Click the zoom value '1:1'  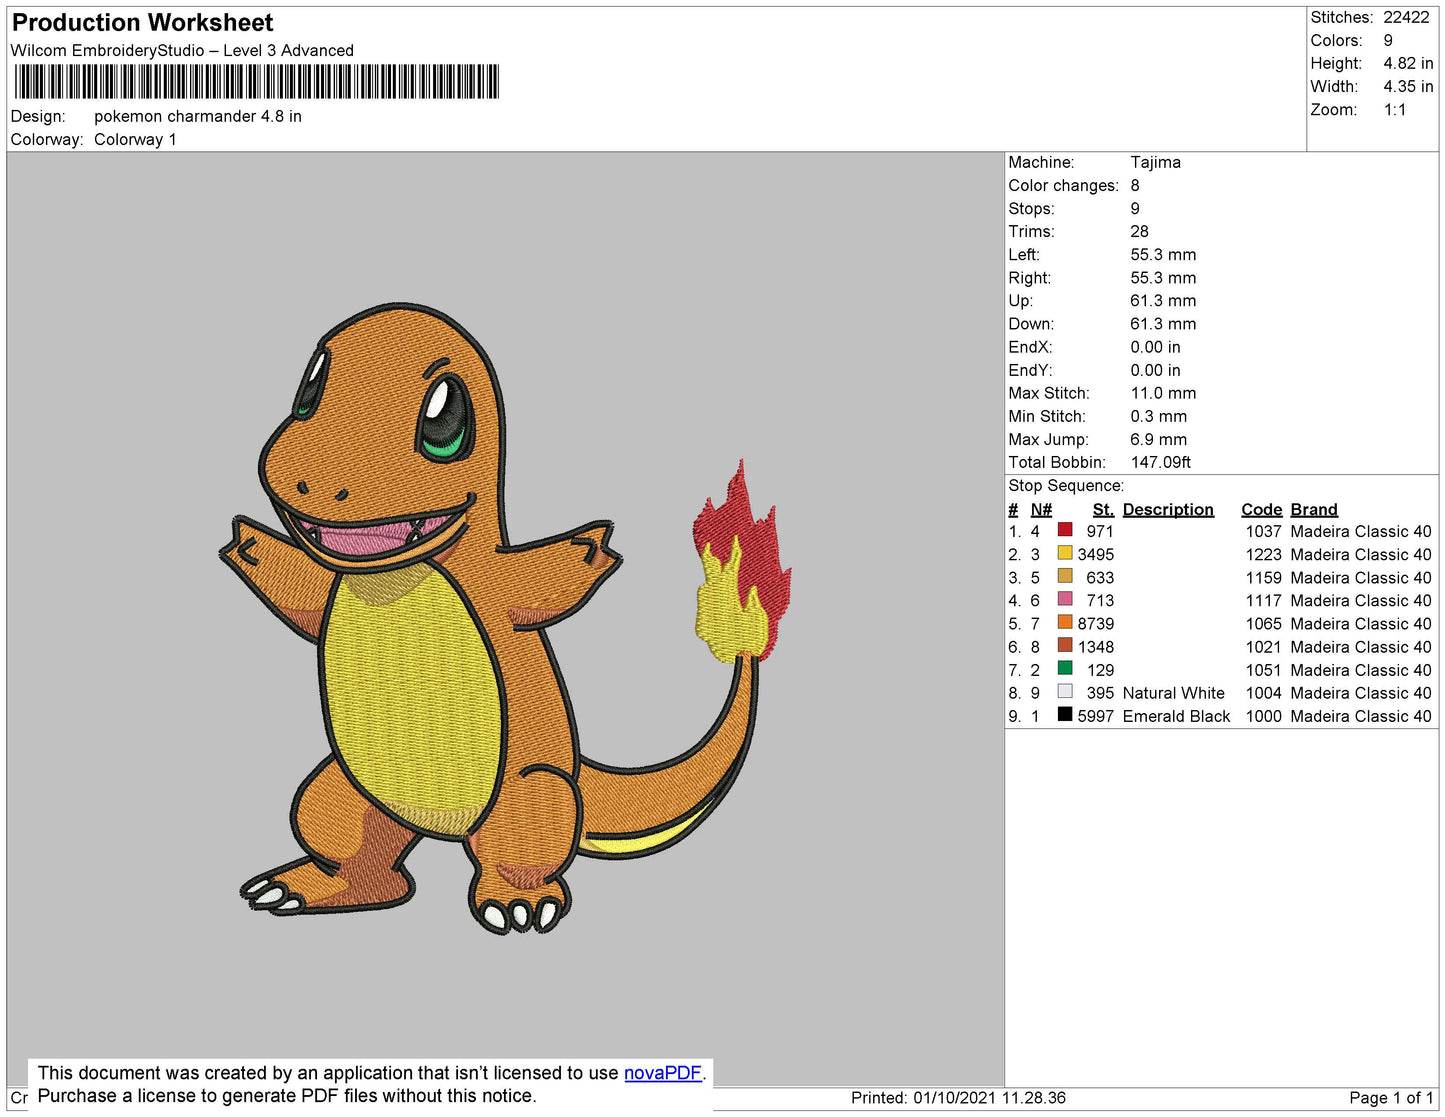[1395, 110]
